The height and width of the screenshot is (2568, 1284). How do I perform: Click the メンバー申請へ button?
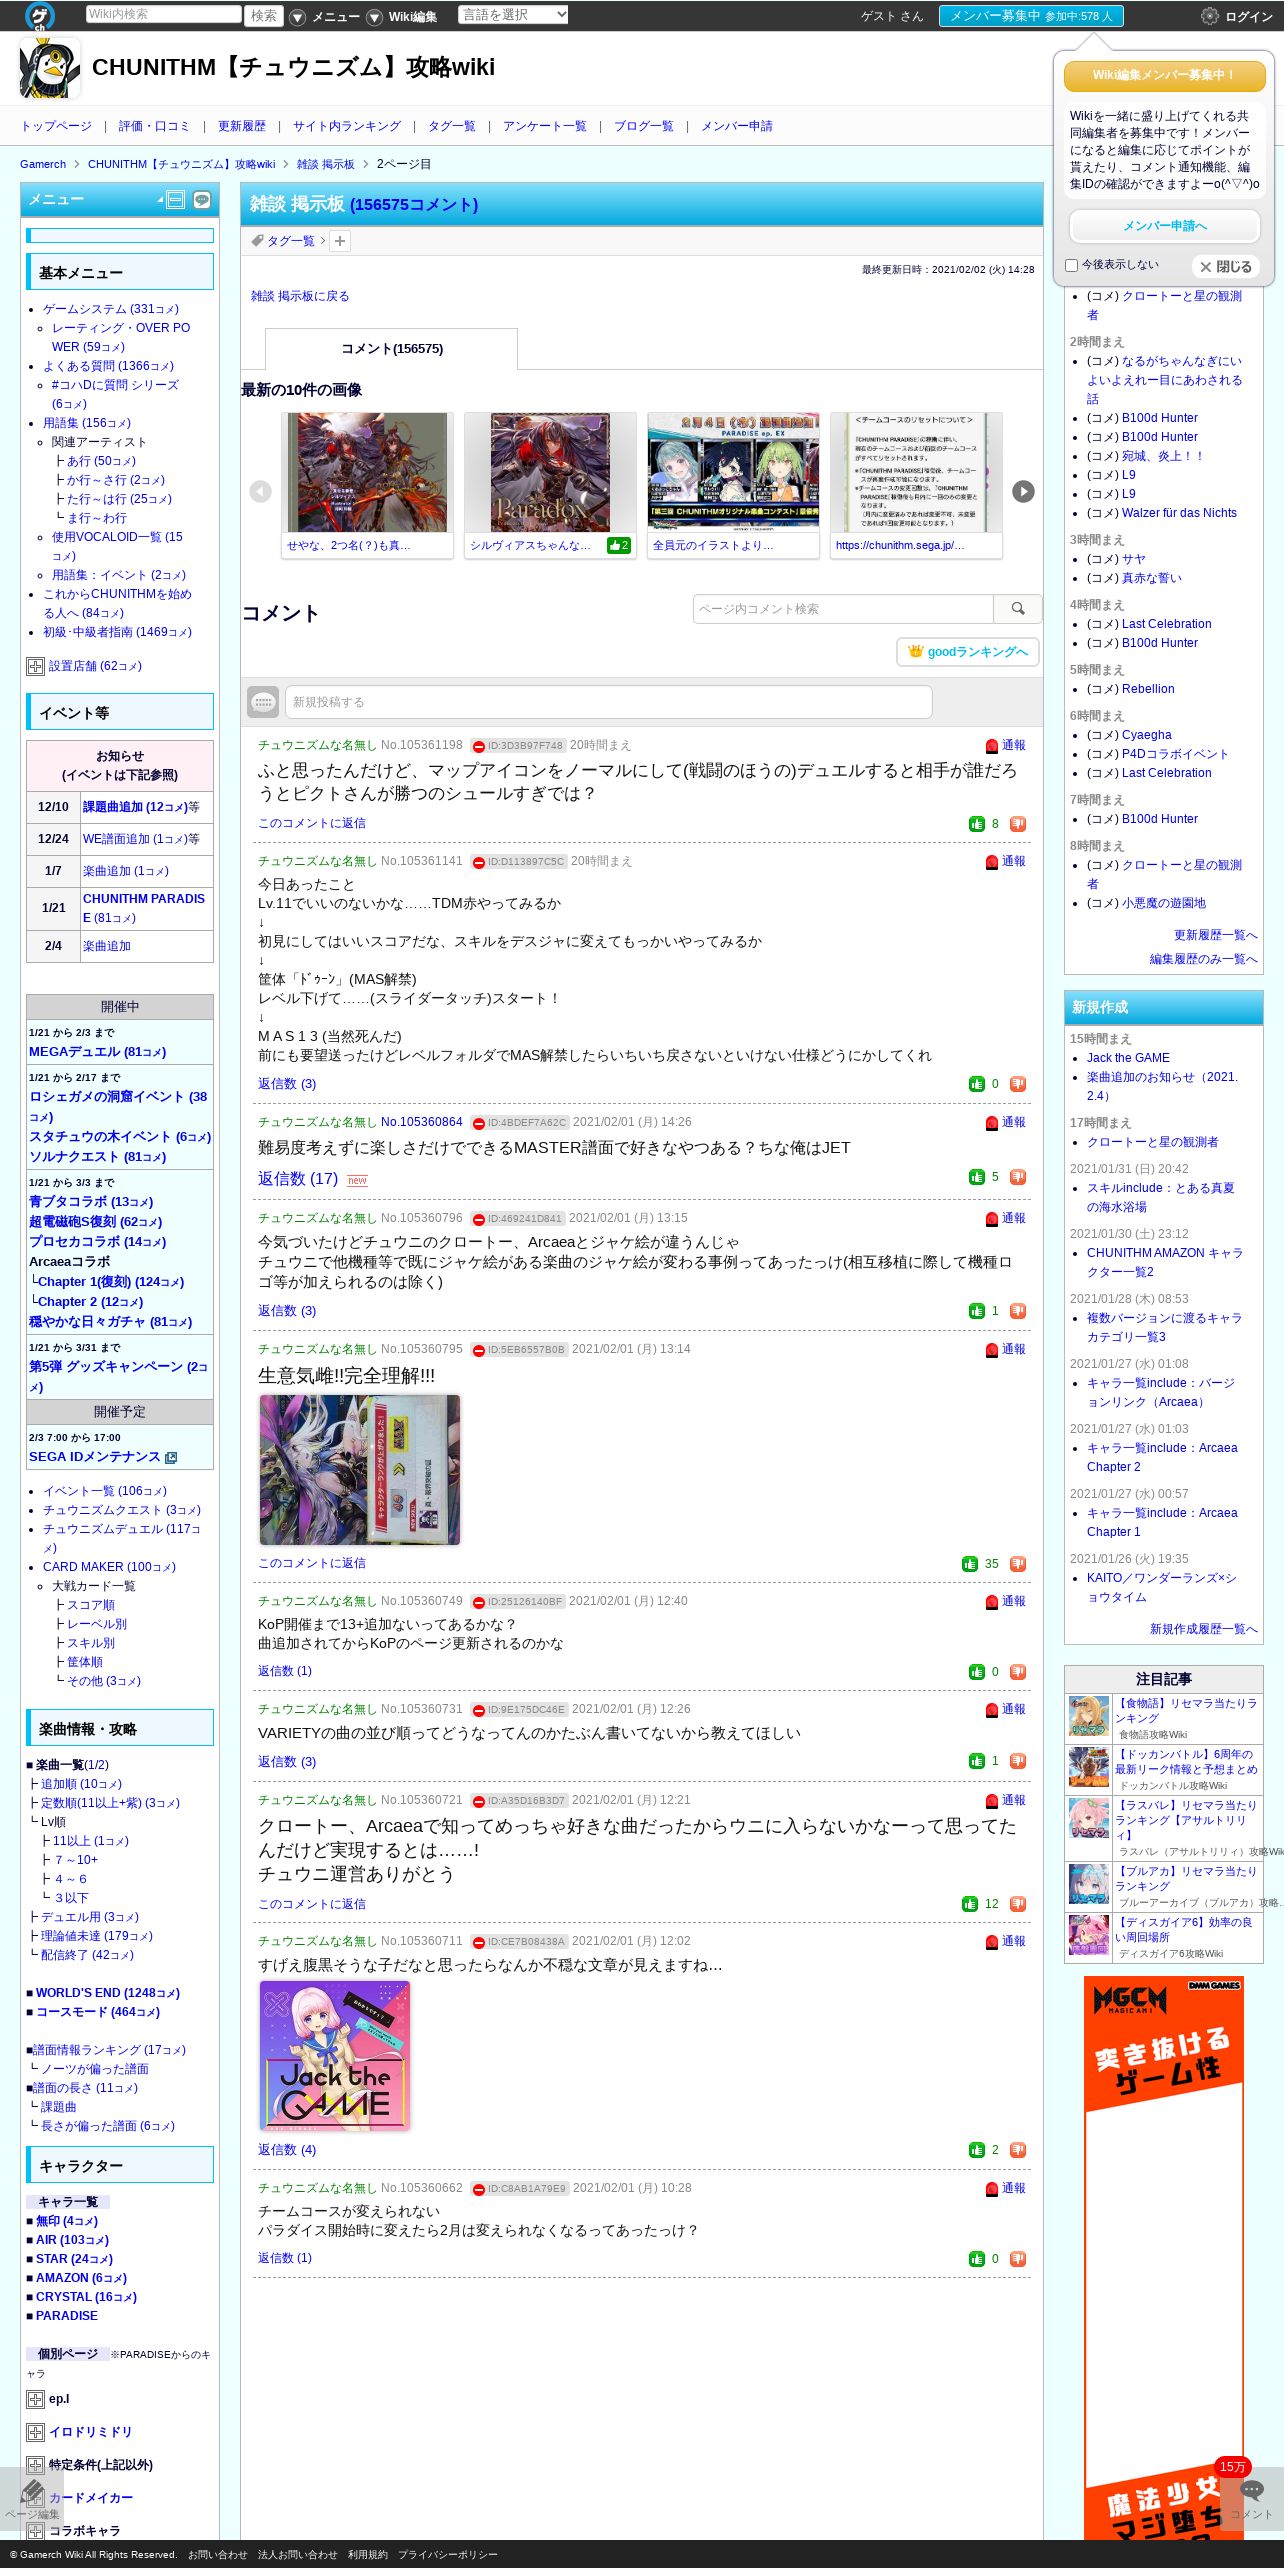click(1165, 226)
